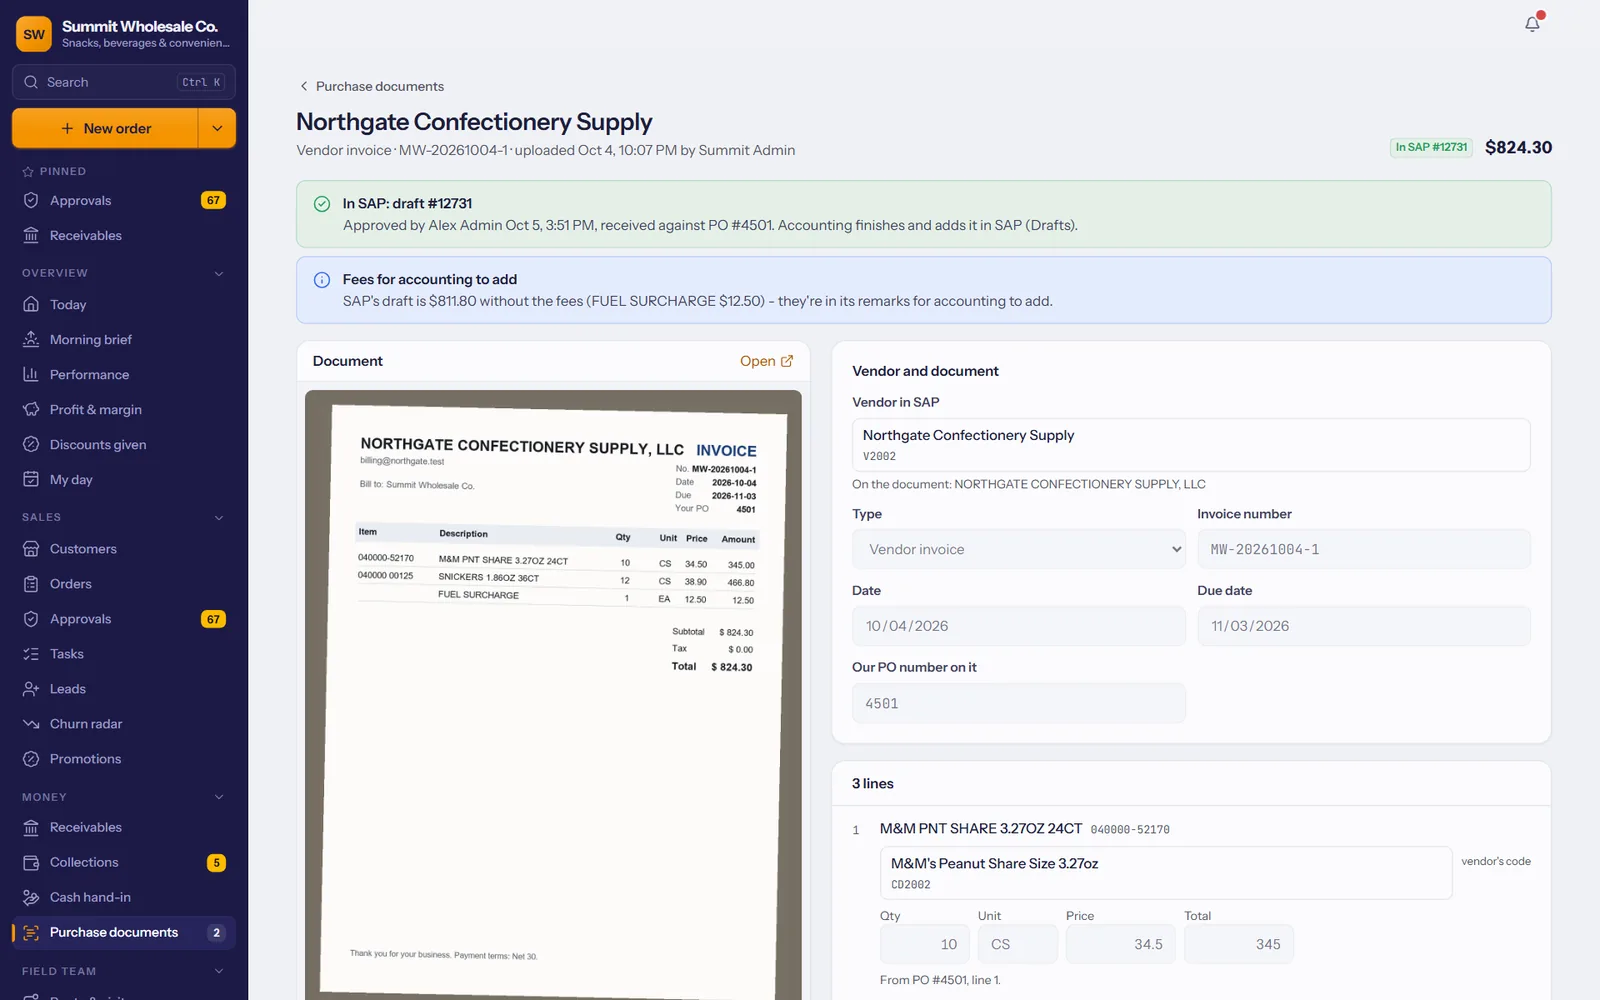
Task: Open Approvals under Sales section
Action: tap(124, 618)
